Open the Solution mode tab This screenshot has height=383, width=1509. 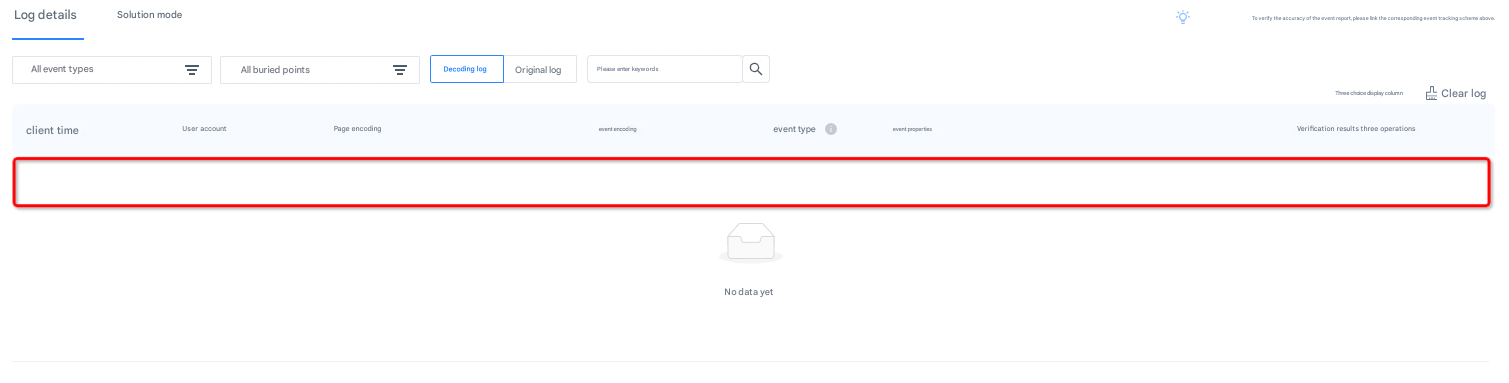click(x=149, y=15)
